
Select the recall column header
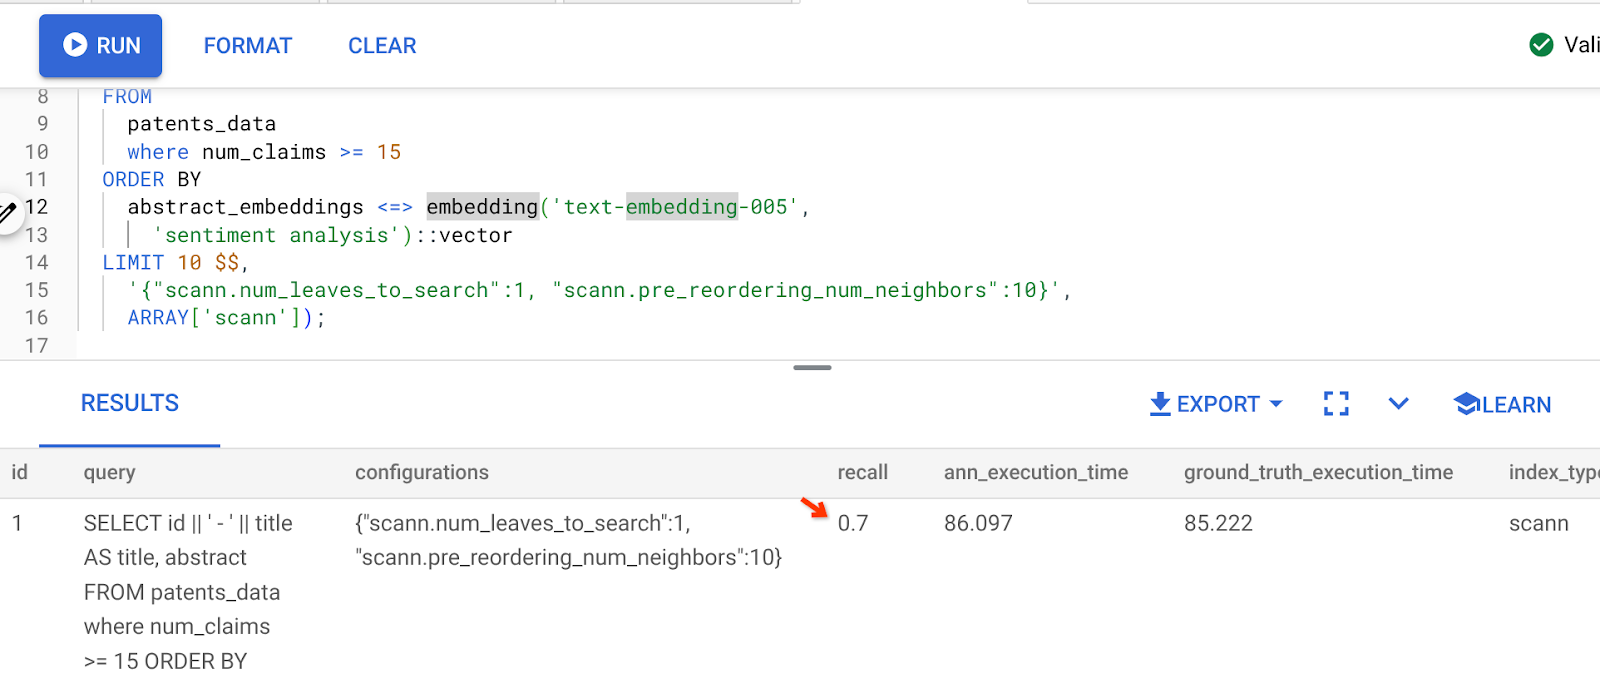(x=862, y=473)
